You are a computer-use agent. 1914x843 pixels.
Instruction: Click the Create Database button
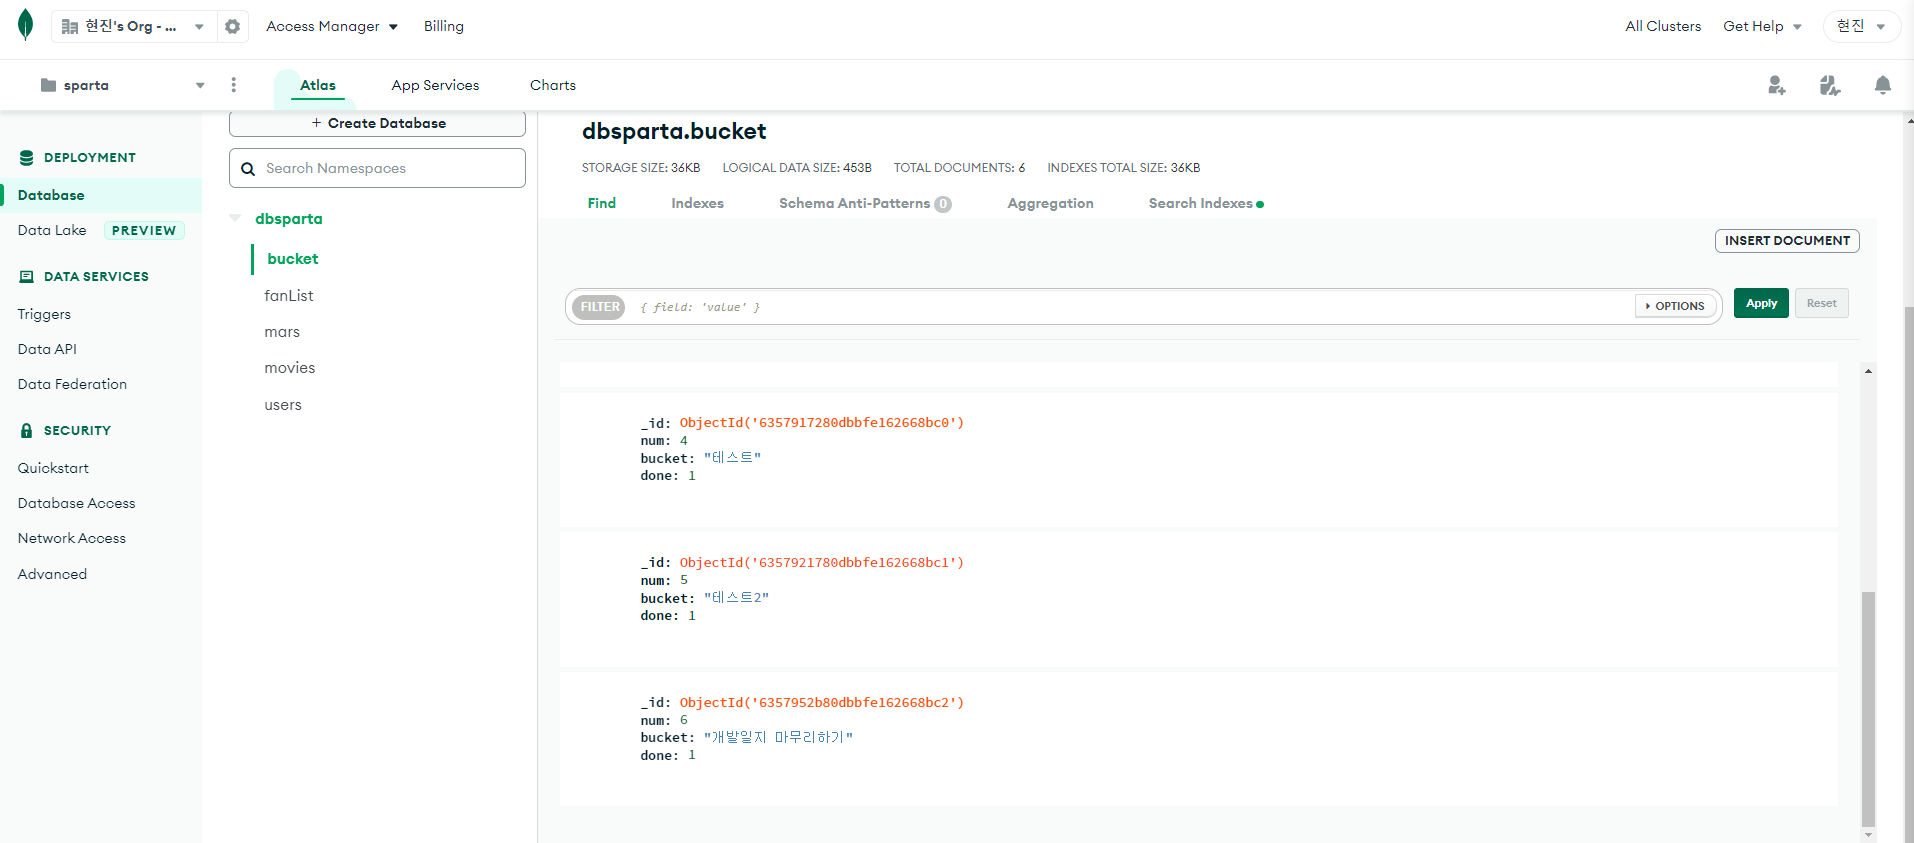pyautogui.click(x=377, y=123)
